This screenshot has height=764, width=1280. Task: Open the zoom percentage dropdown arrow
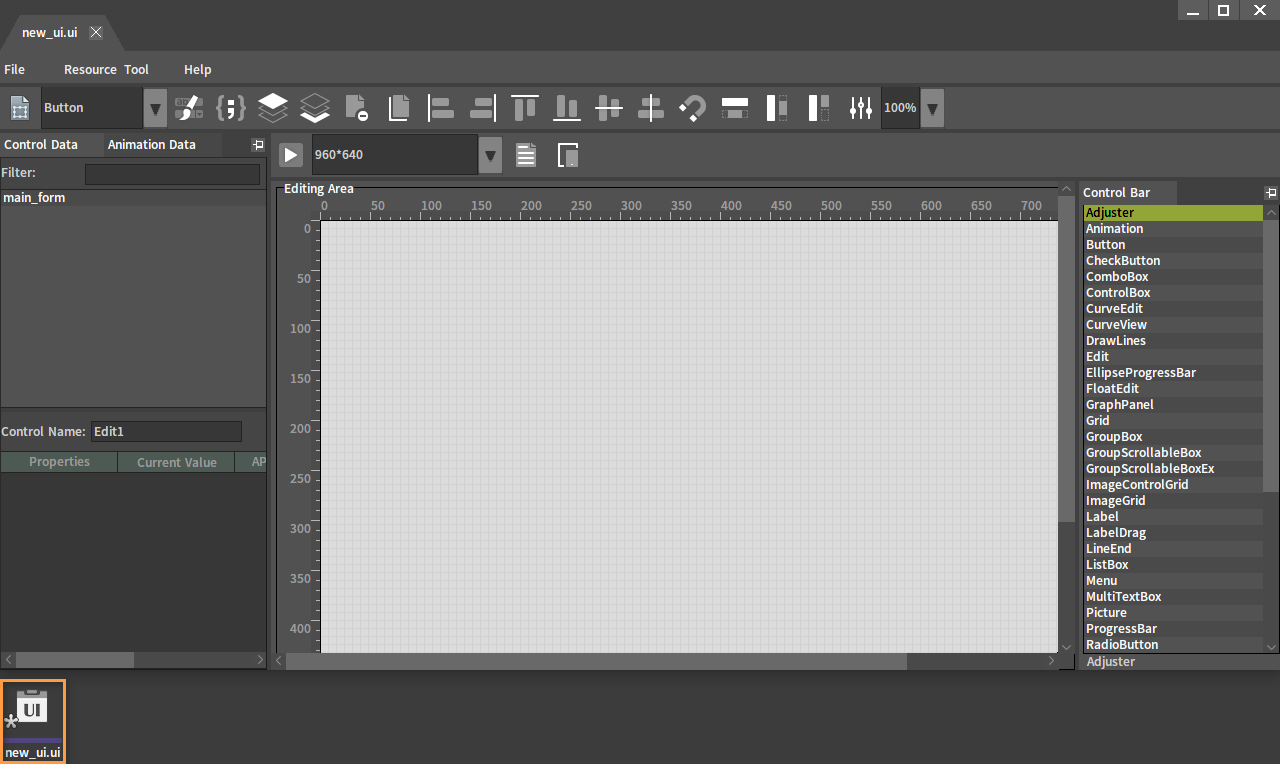tap(932, 108)
